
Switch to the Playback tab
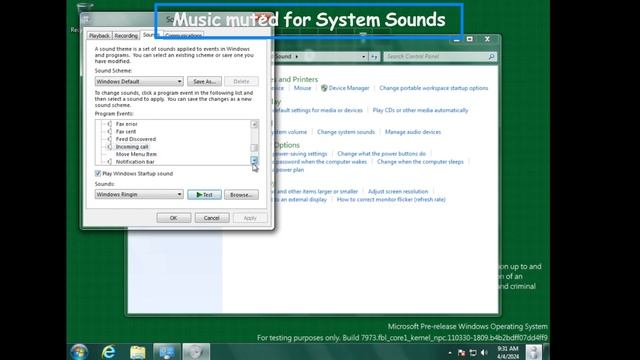(x=99, y=36)
